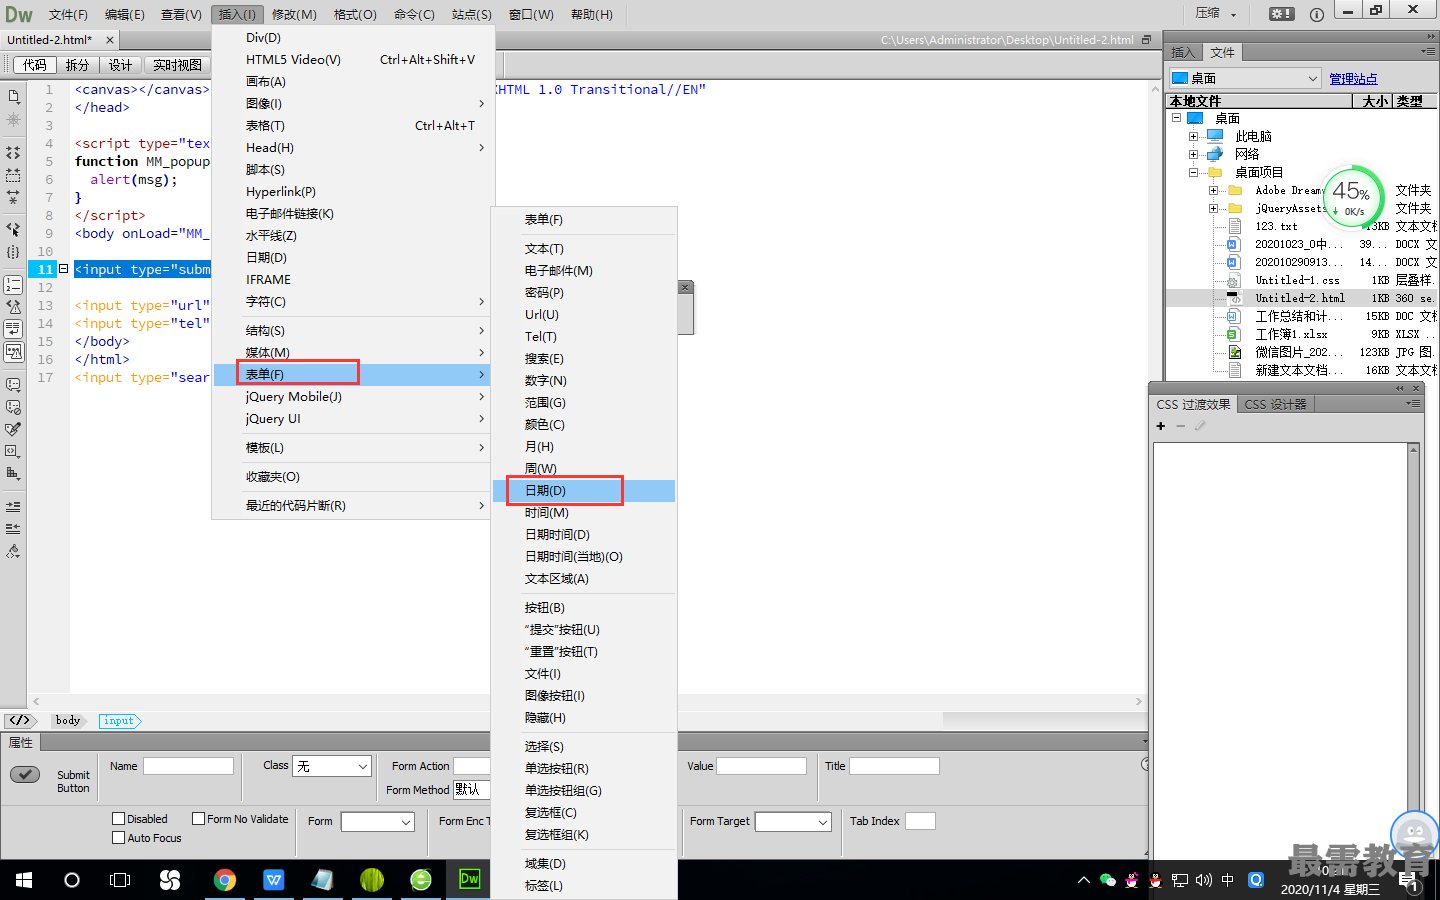Toggle the Line Numbers icon

tap(13, 285)
